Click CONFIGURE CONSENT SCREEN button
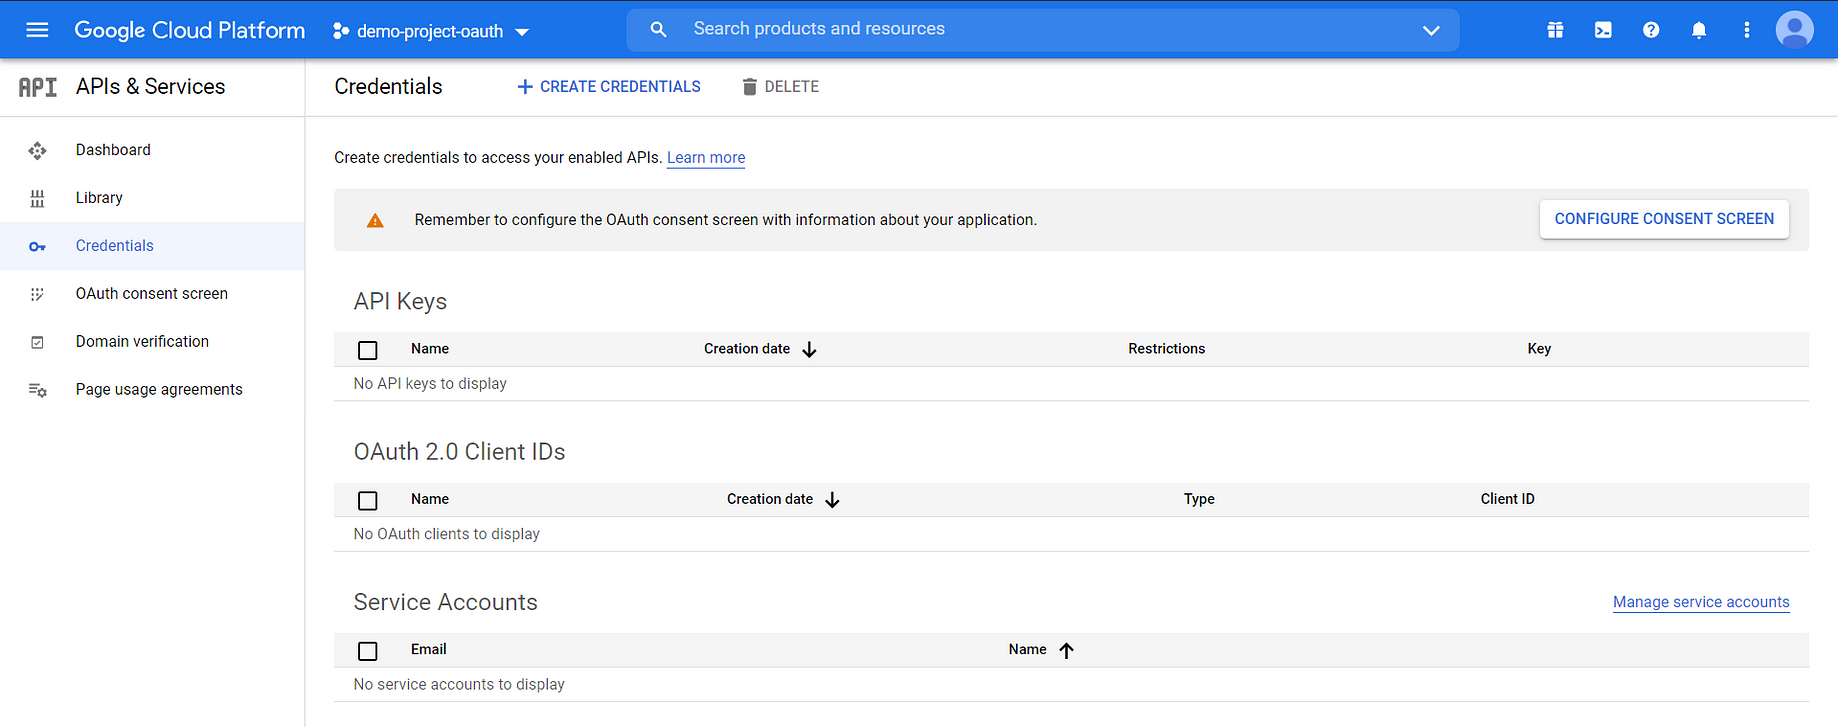 pos(1664,219)
